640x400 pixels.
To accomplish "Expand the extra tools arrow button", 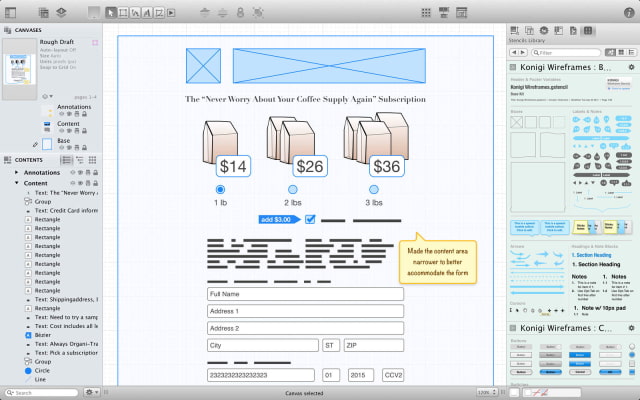I will 171,13.
